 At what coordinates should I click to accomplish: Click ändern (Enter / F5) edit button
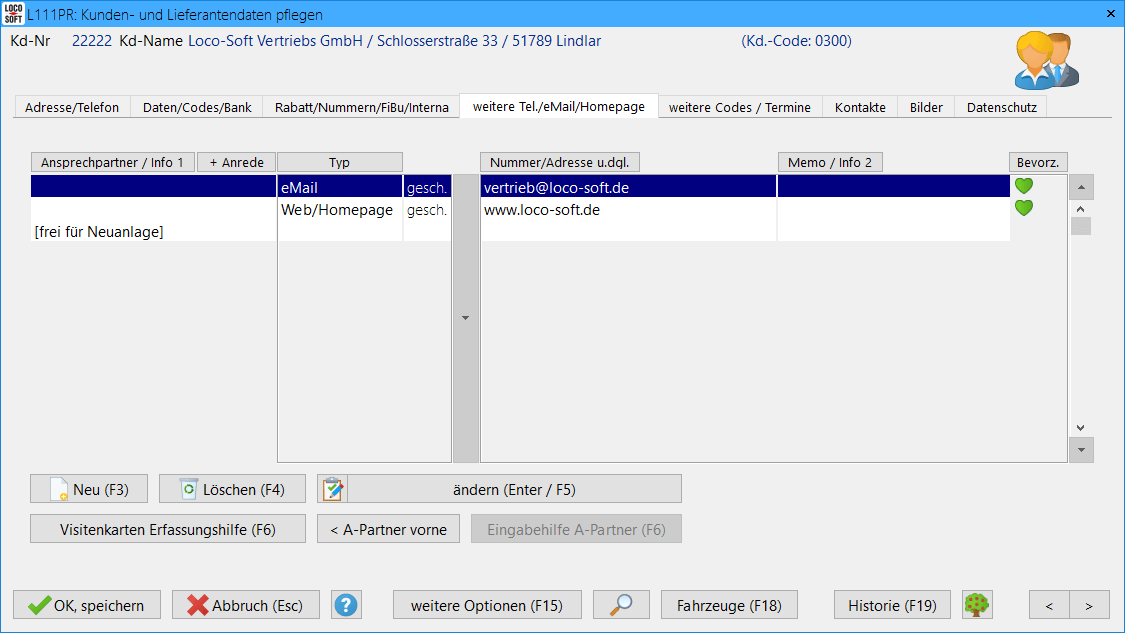point(499,489)
